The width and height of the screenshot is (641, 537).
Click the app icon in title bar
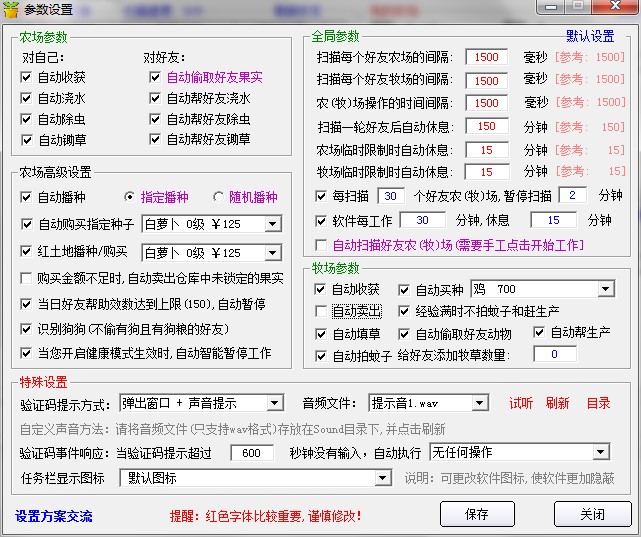[11, 9]
